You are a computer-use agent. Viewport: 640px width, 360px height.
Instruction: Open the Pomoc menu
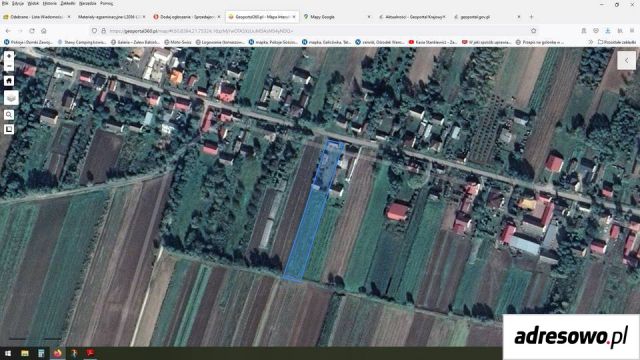pyautogui.click(x=107, y=3)
